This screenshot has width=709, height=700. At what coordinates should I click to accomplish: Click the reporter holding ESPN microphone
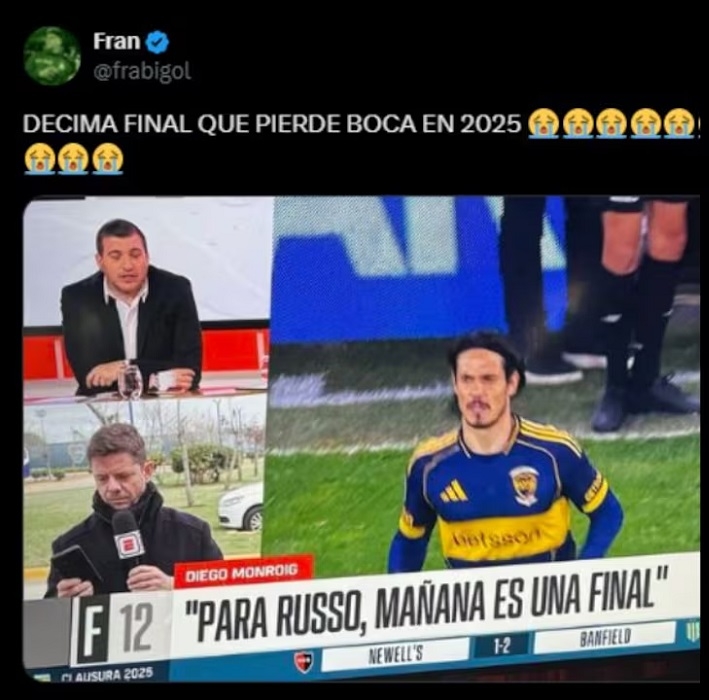tap(131, 513)
